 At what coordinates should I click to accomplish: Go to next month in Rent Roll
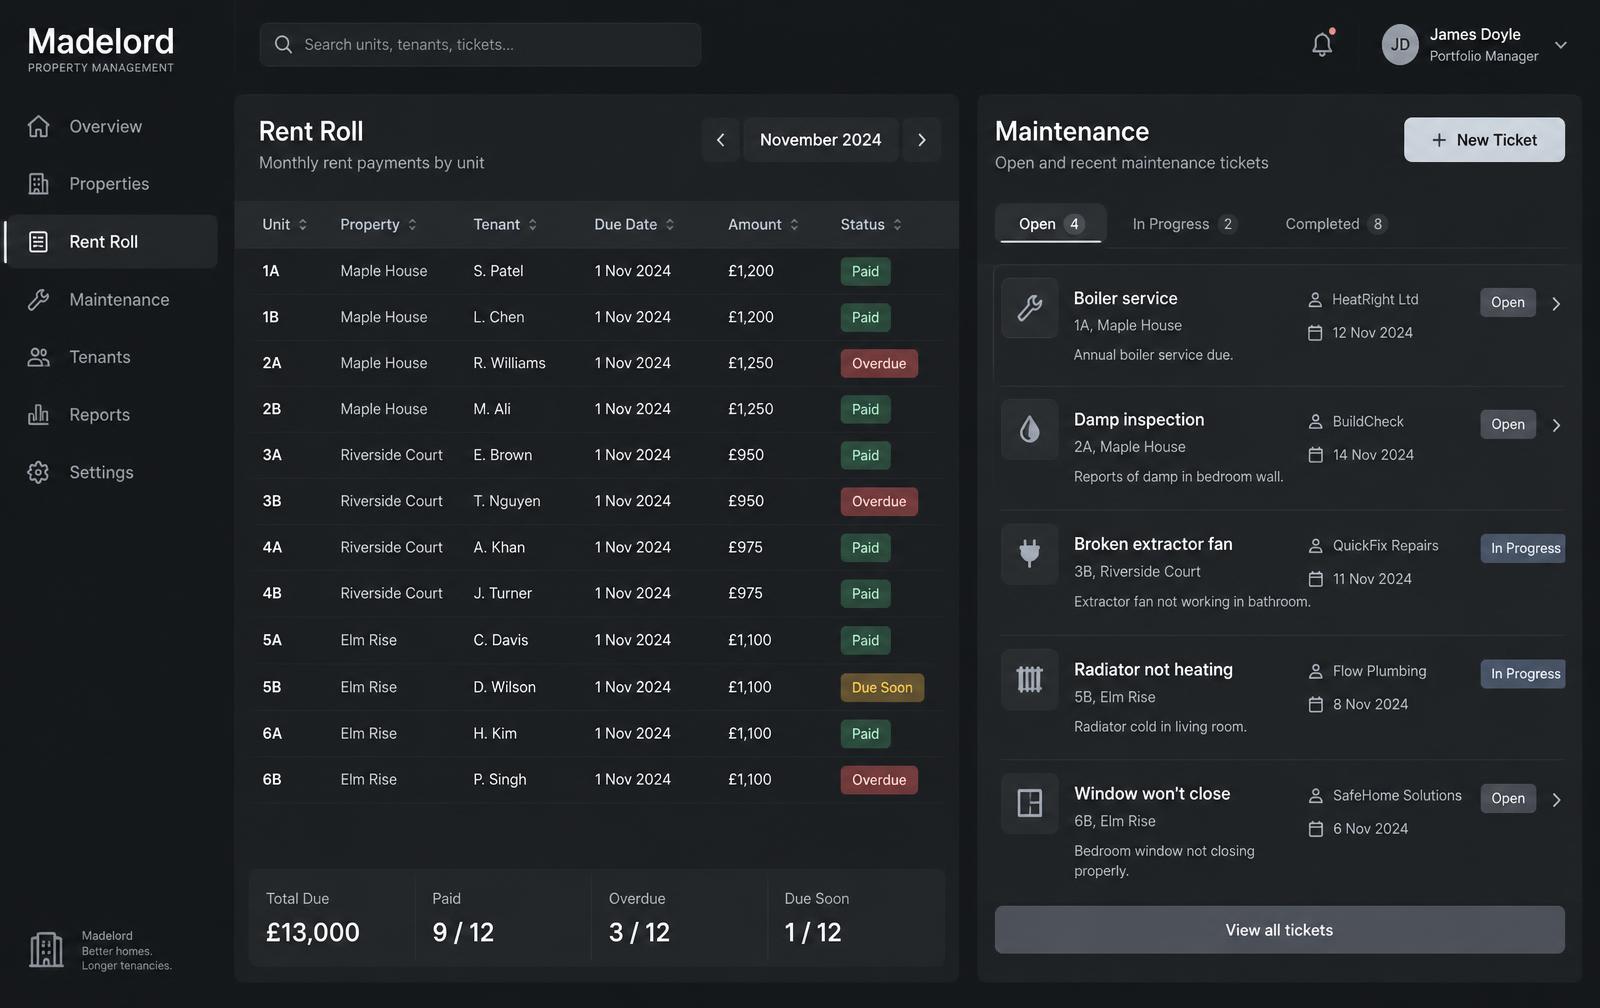pyautogui.click(x=921, y=140)
